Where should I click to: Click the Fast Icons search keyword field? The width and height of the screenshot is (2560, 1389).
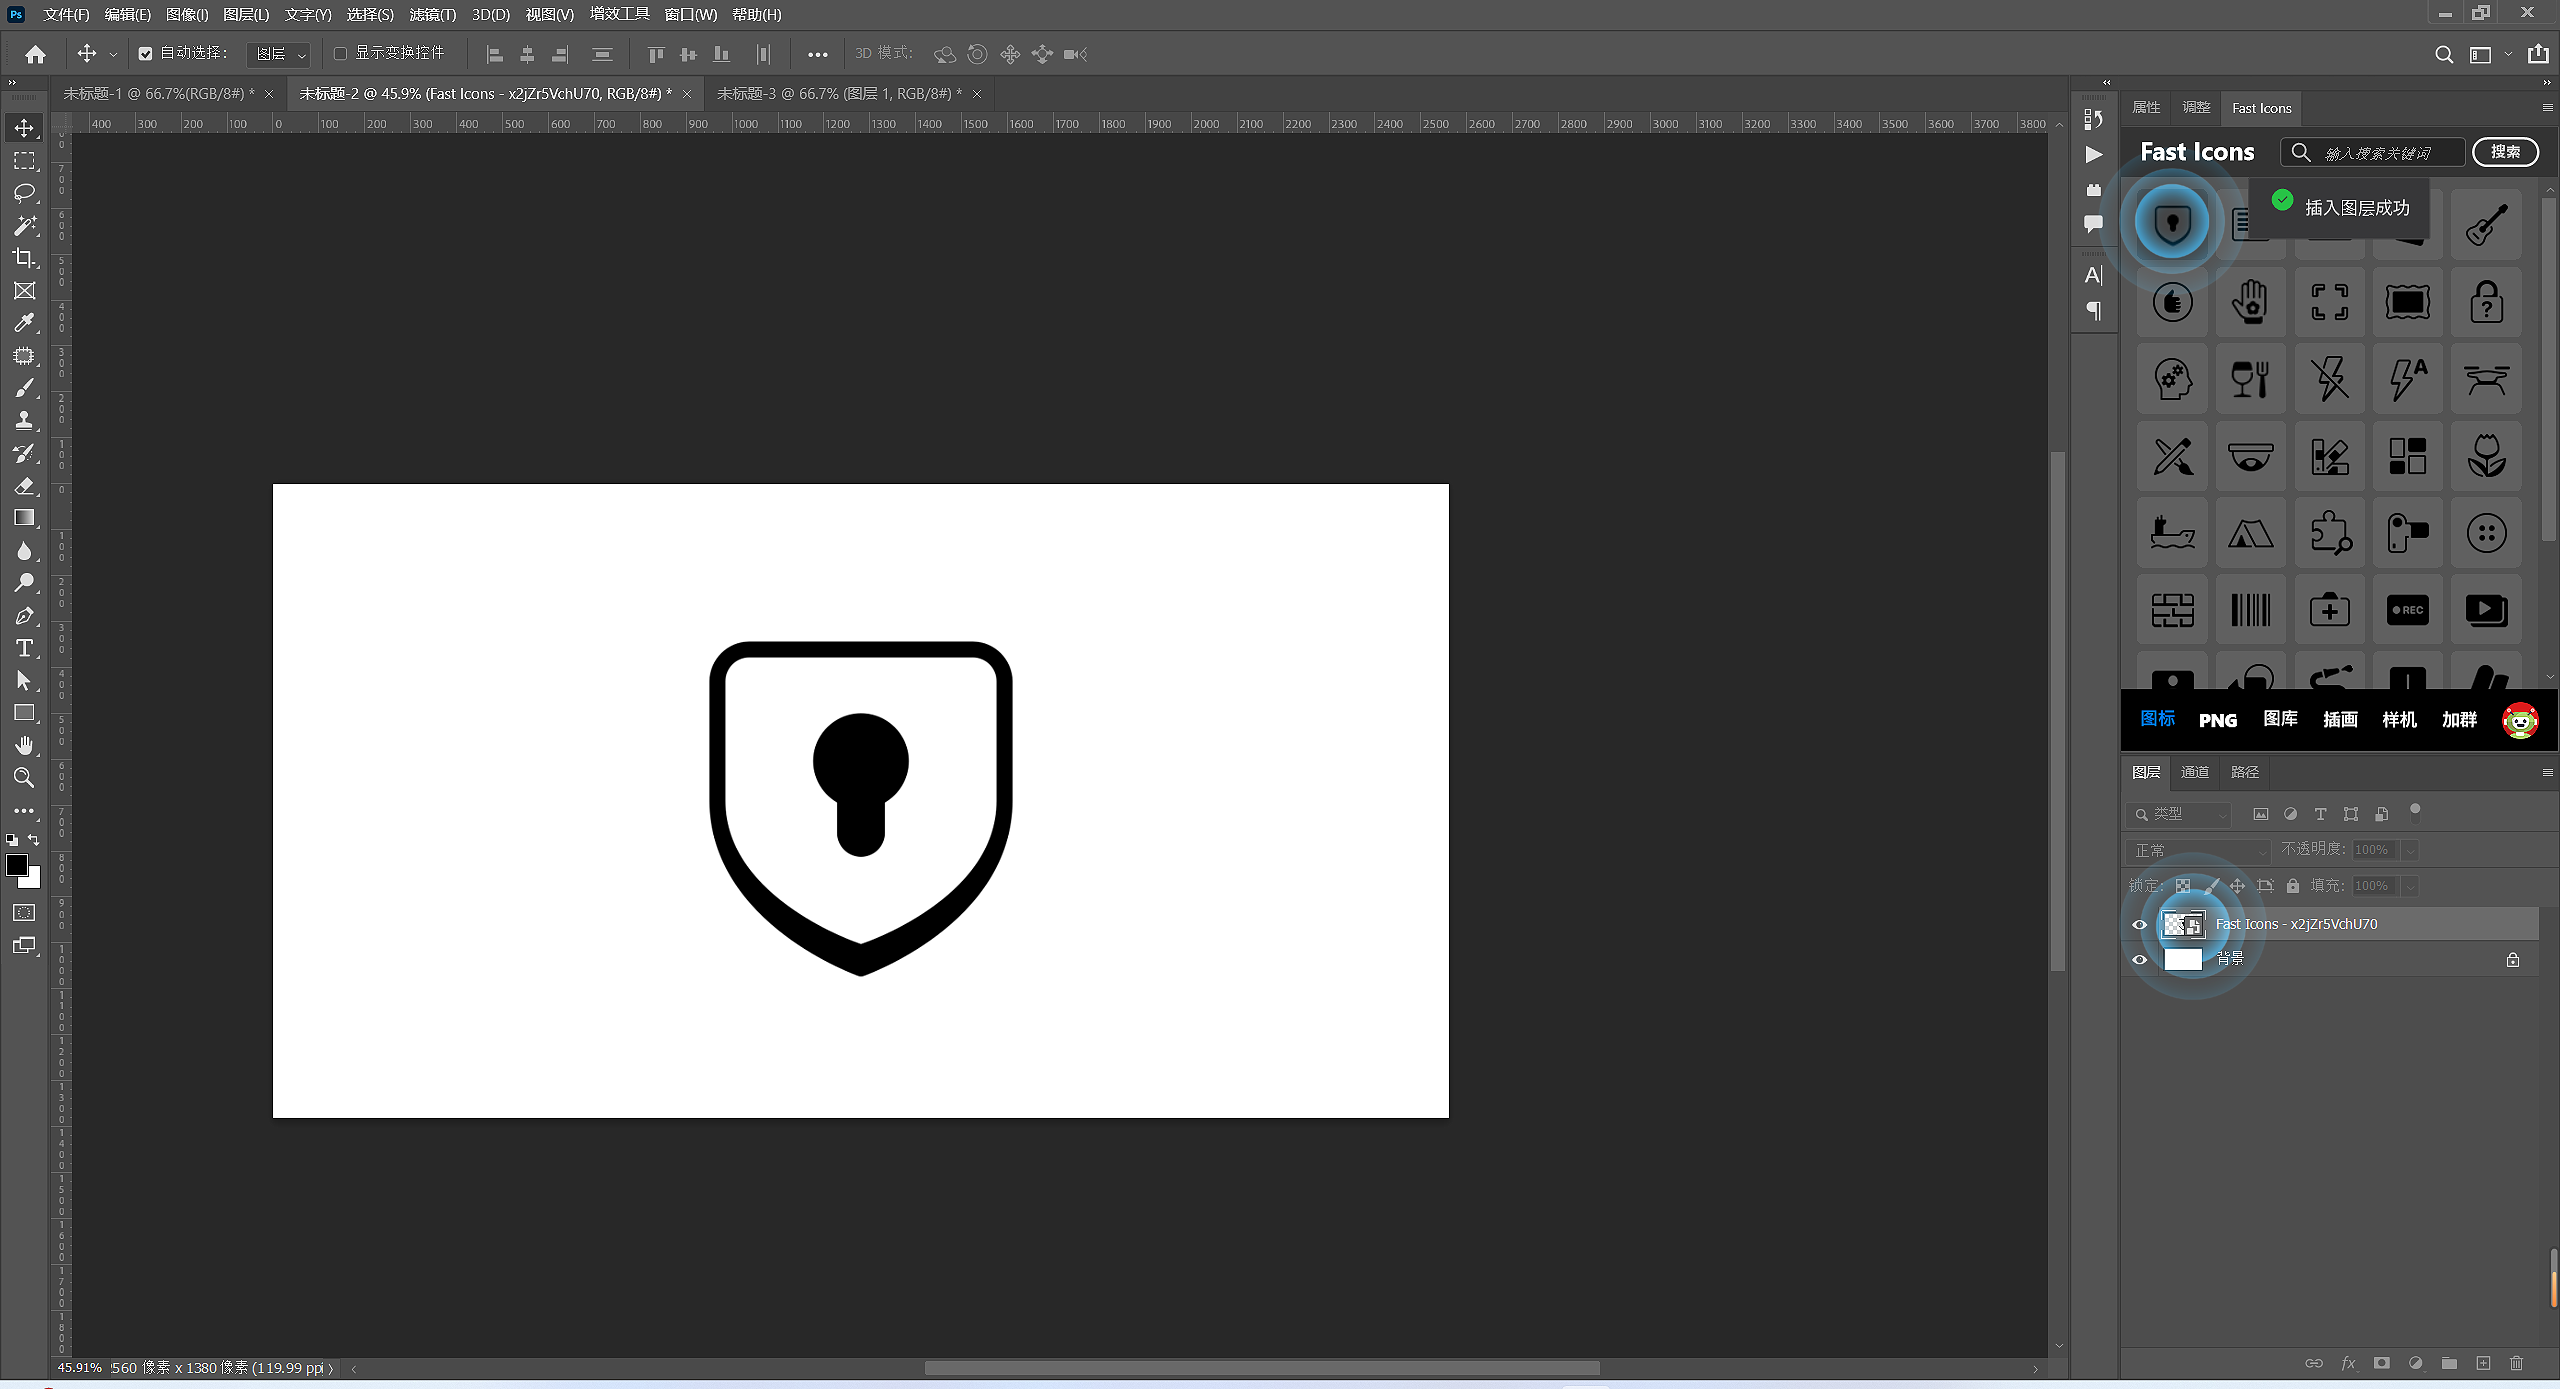2372,152
